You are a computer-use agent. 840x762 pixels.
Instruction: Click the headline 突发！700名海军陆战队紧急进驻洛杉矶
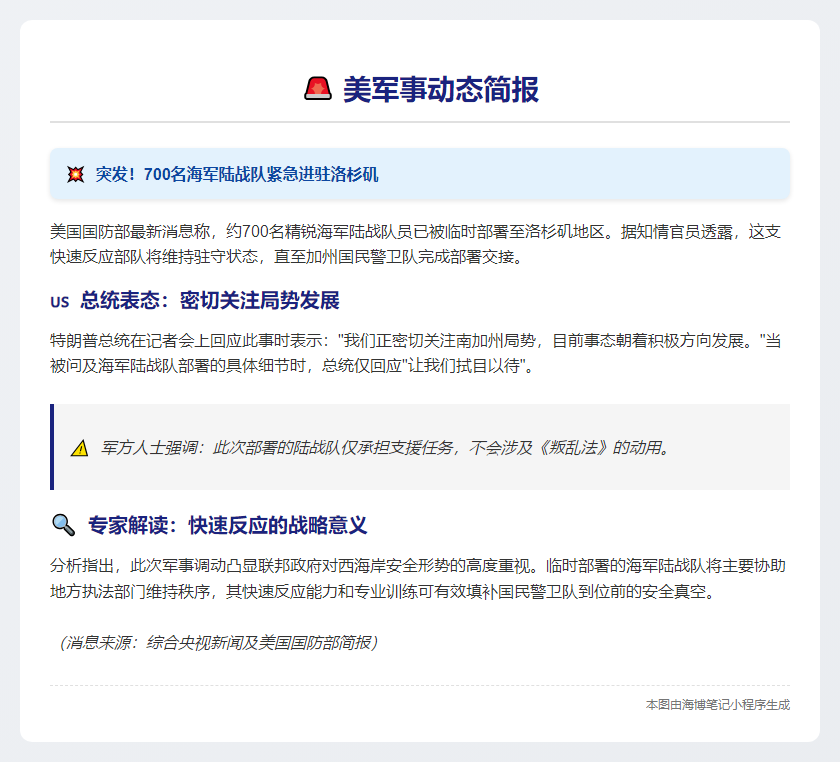coord(237,174)
